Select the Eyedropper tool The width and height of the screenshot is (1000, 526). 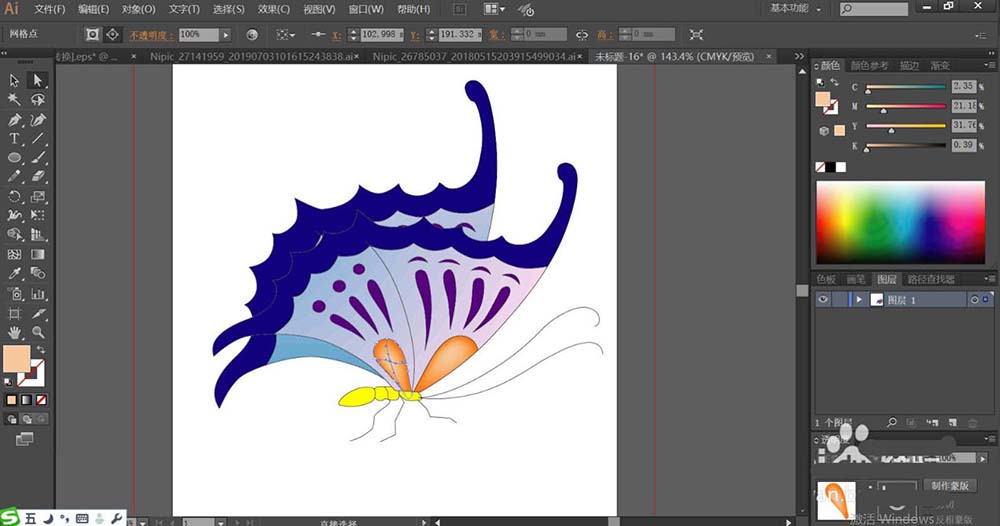(15, 273)
